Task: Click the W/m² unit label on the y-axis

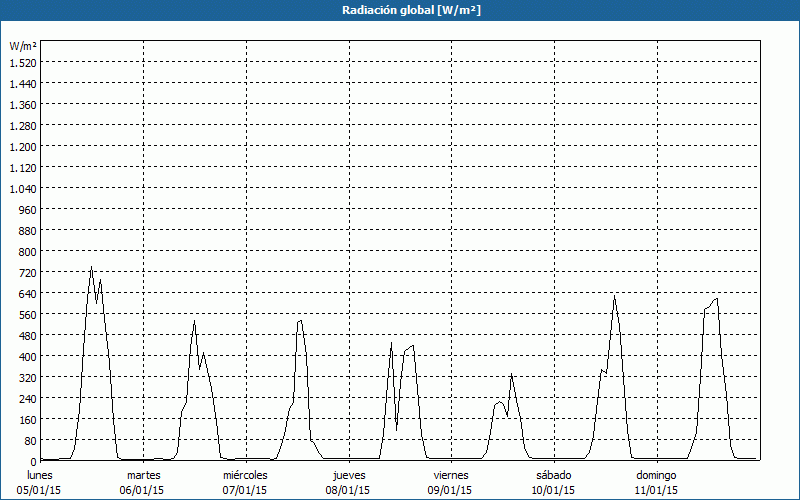Action: click(23, 46)
